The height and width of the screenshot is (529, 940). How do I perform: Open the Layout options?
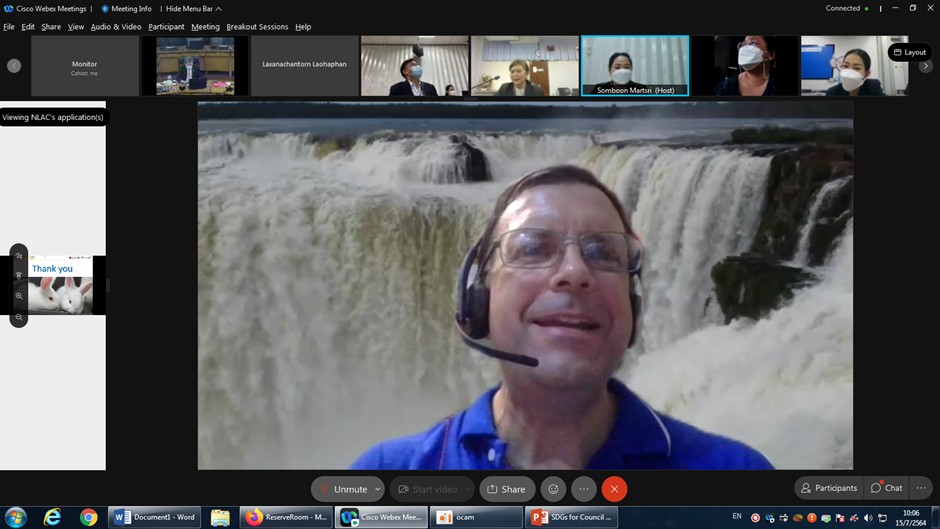910,52
